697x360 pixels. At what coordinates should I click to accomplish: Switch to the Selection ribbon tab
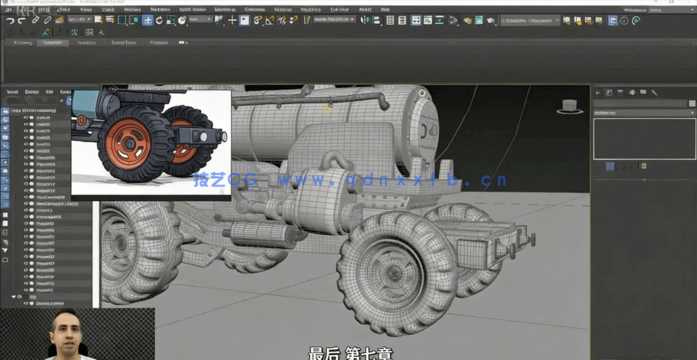87,43
